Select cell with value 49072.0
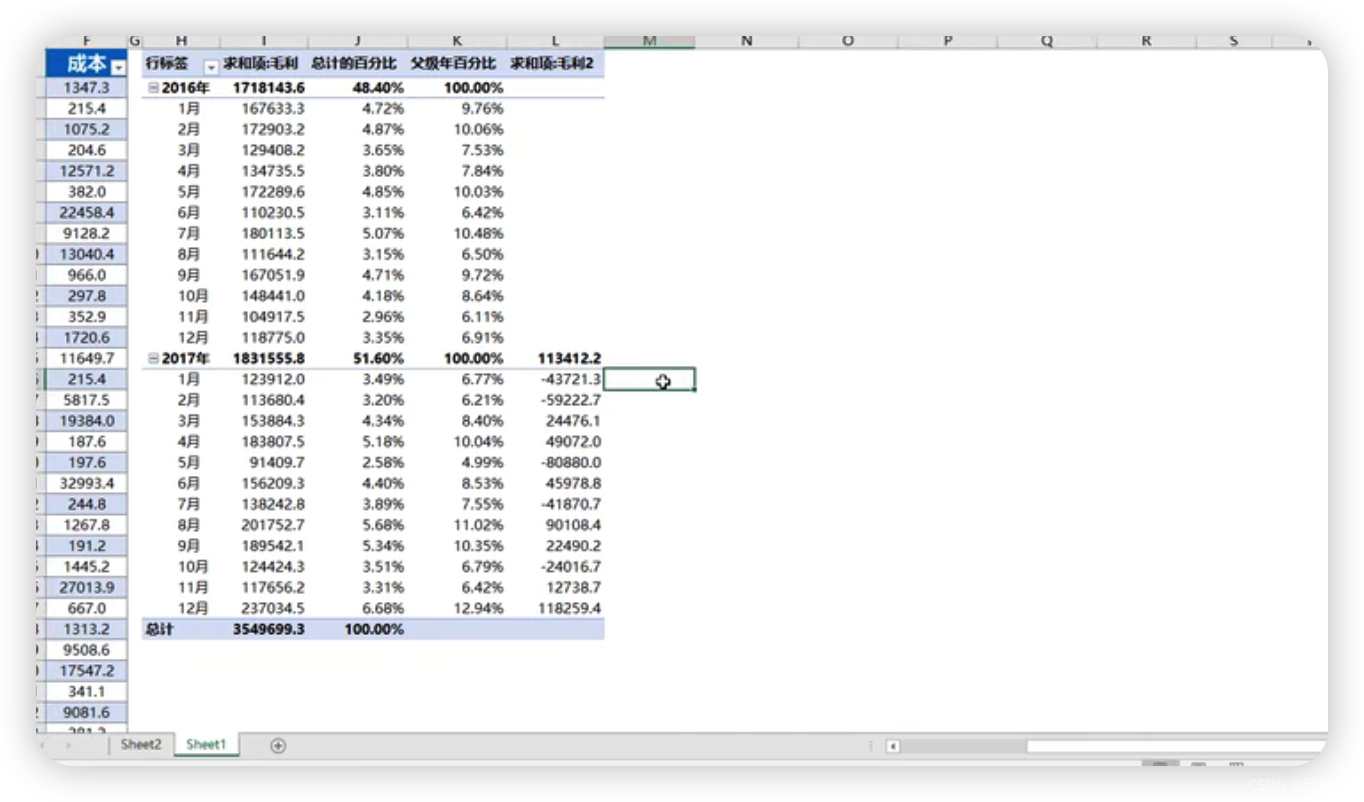Image resolution: width=1364 pixels, height=802 pixels. [x=555, y=442]
